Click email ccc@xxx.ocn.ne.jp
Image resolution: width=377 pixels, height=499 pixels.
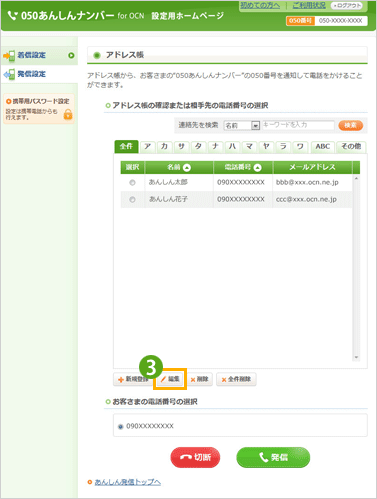(x=306, y=199)
